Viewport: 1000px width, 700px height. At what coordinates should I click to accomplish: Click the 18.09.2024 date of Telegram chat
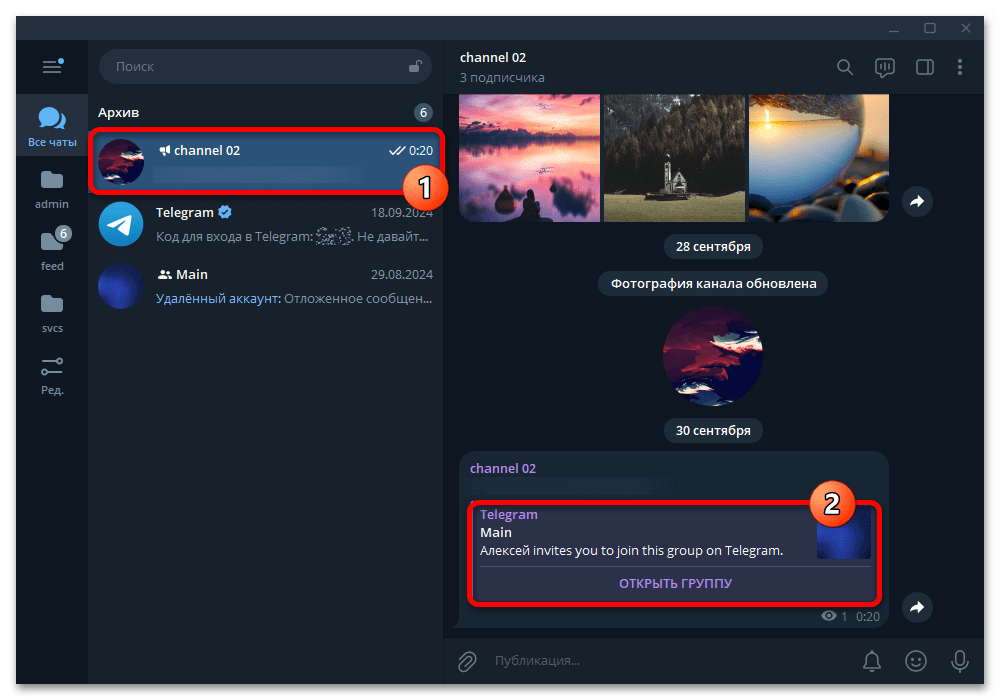click(x=402, y=212)
